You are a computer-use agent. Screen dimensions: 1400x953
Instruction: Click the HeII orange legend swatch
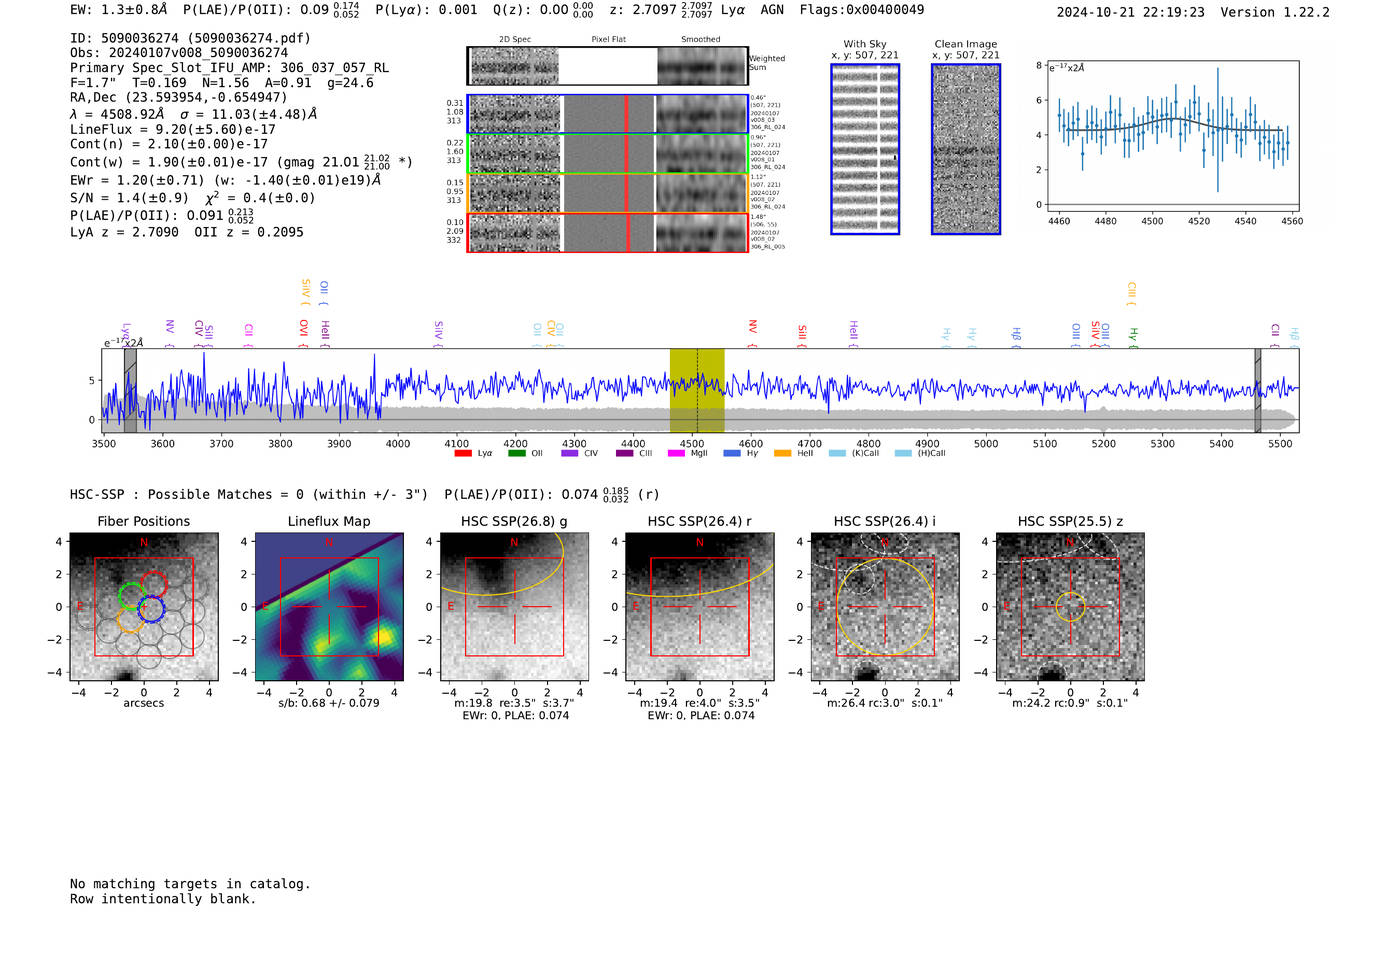click(x=782, y=454)
